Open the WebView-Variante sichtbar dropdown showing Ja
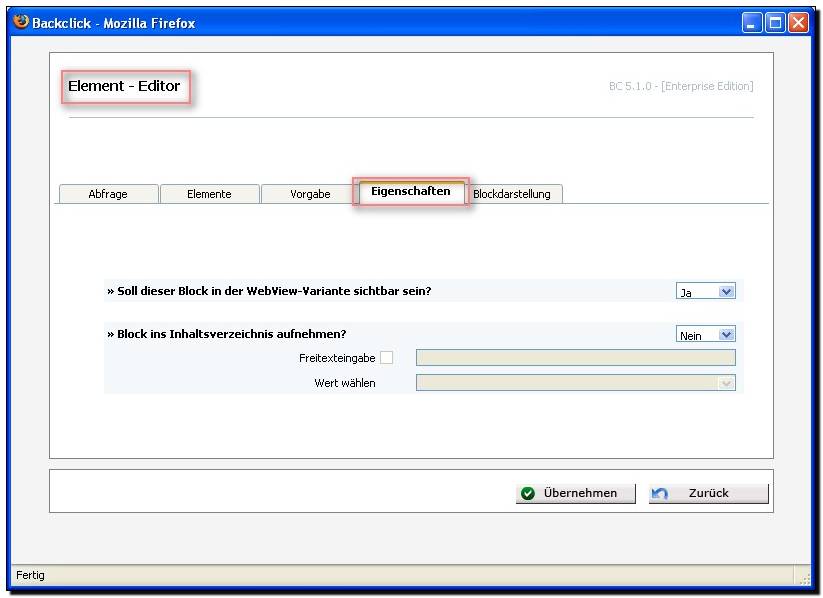This screenshot has height=598, width=823. point(705,291)
